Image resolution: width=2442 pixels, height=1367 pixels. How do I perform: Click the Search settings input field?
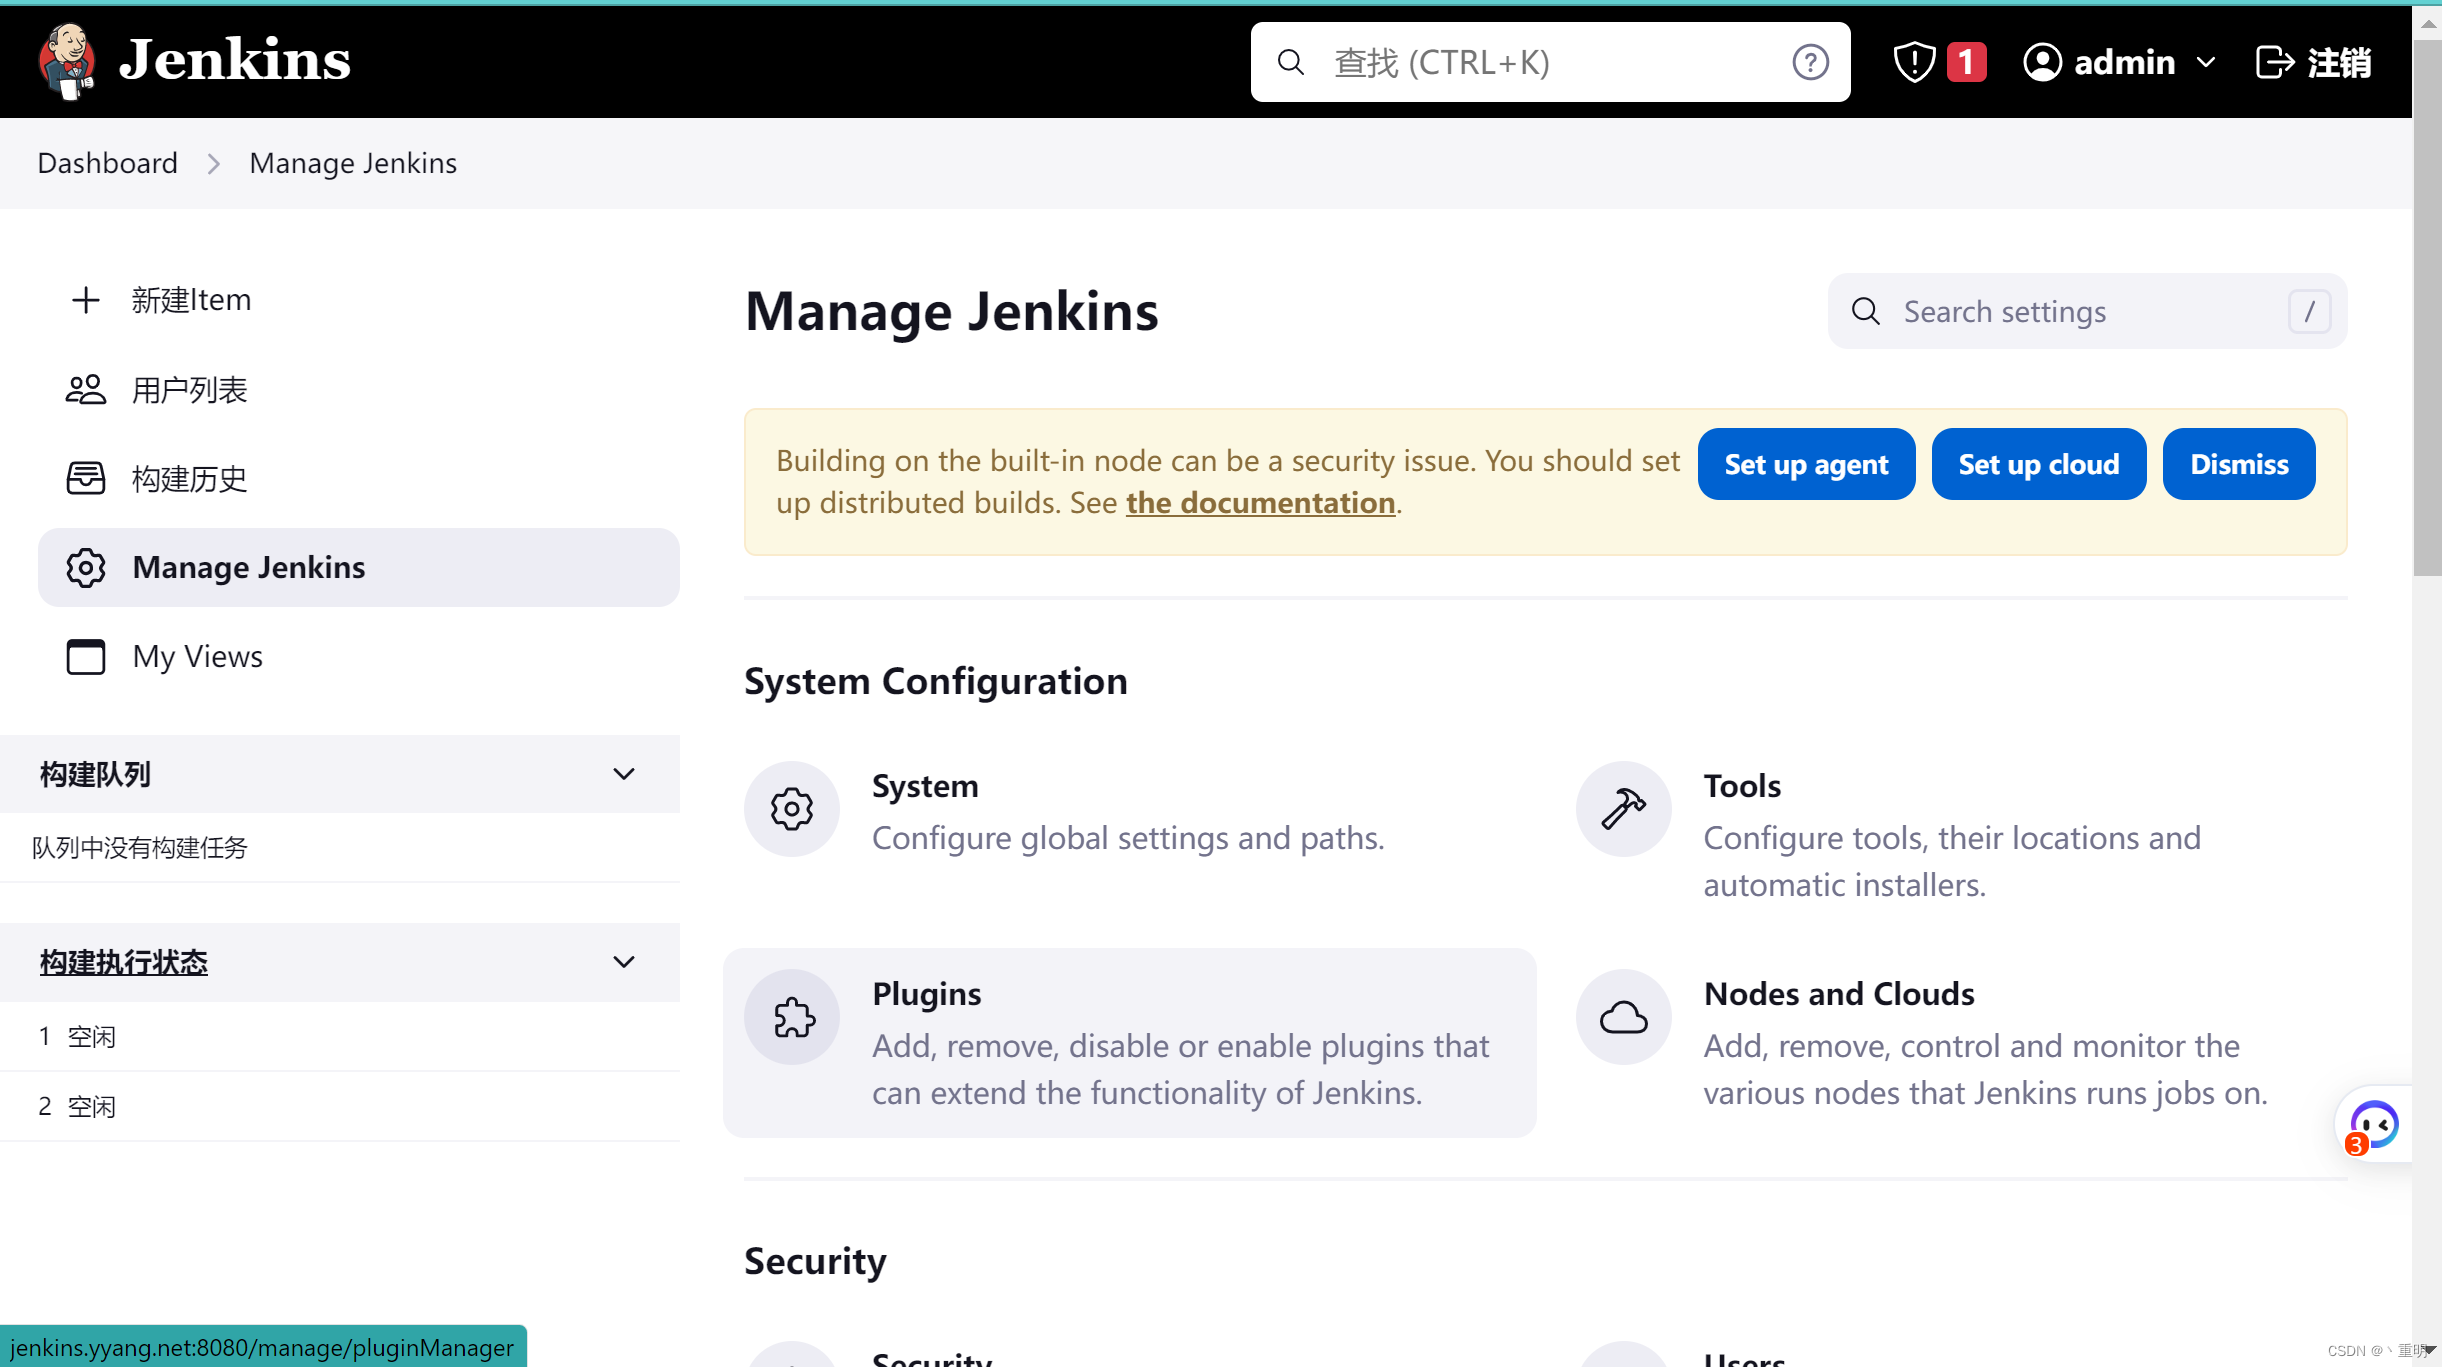[2086, 310]
